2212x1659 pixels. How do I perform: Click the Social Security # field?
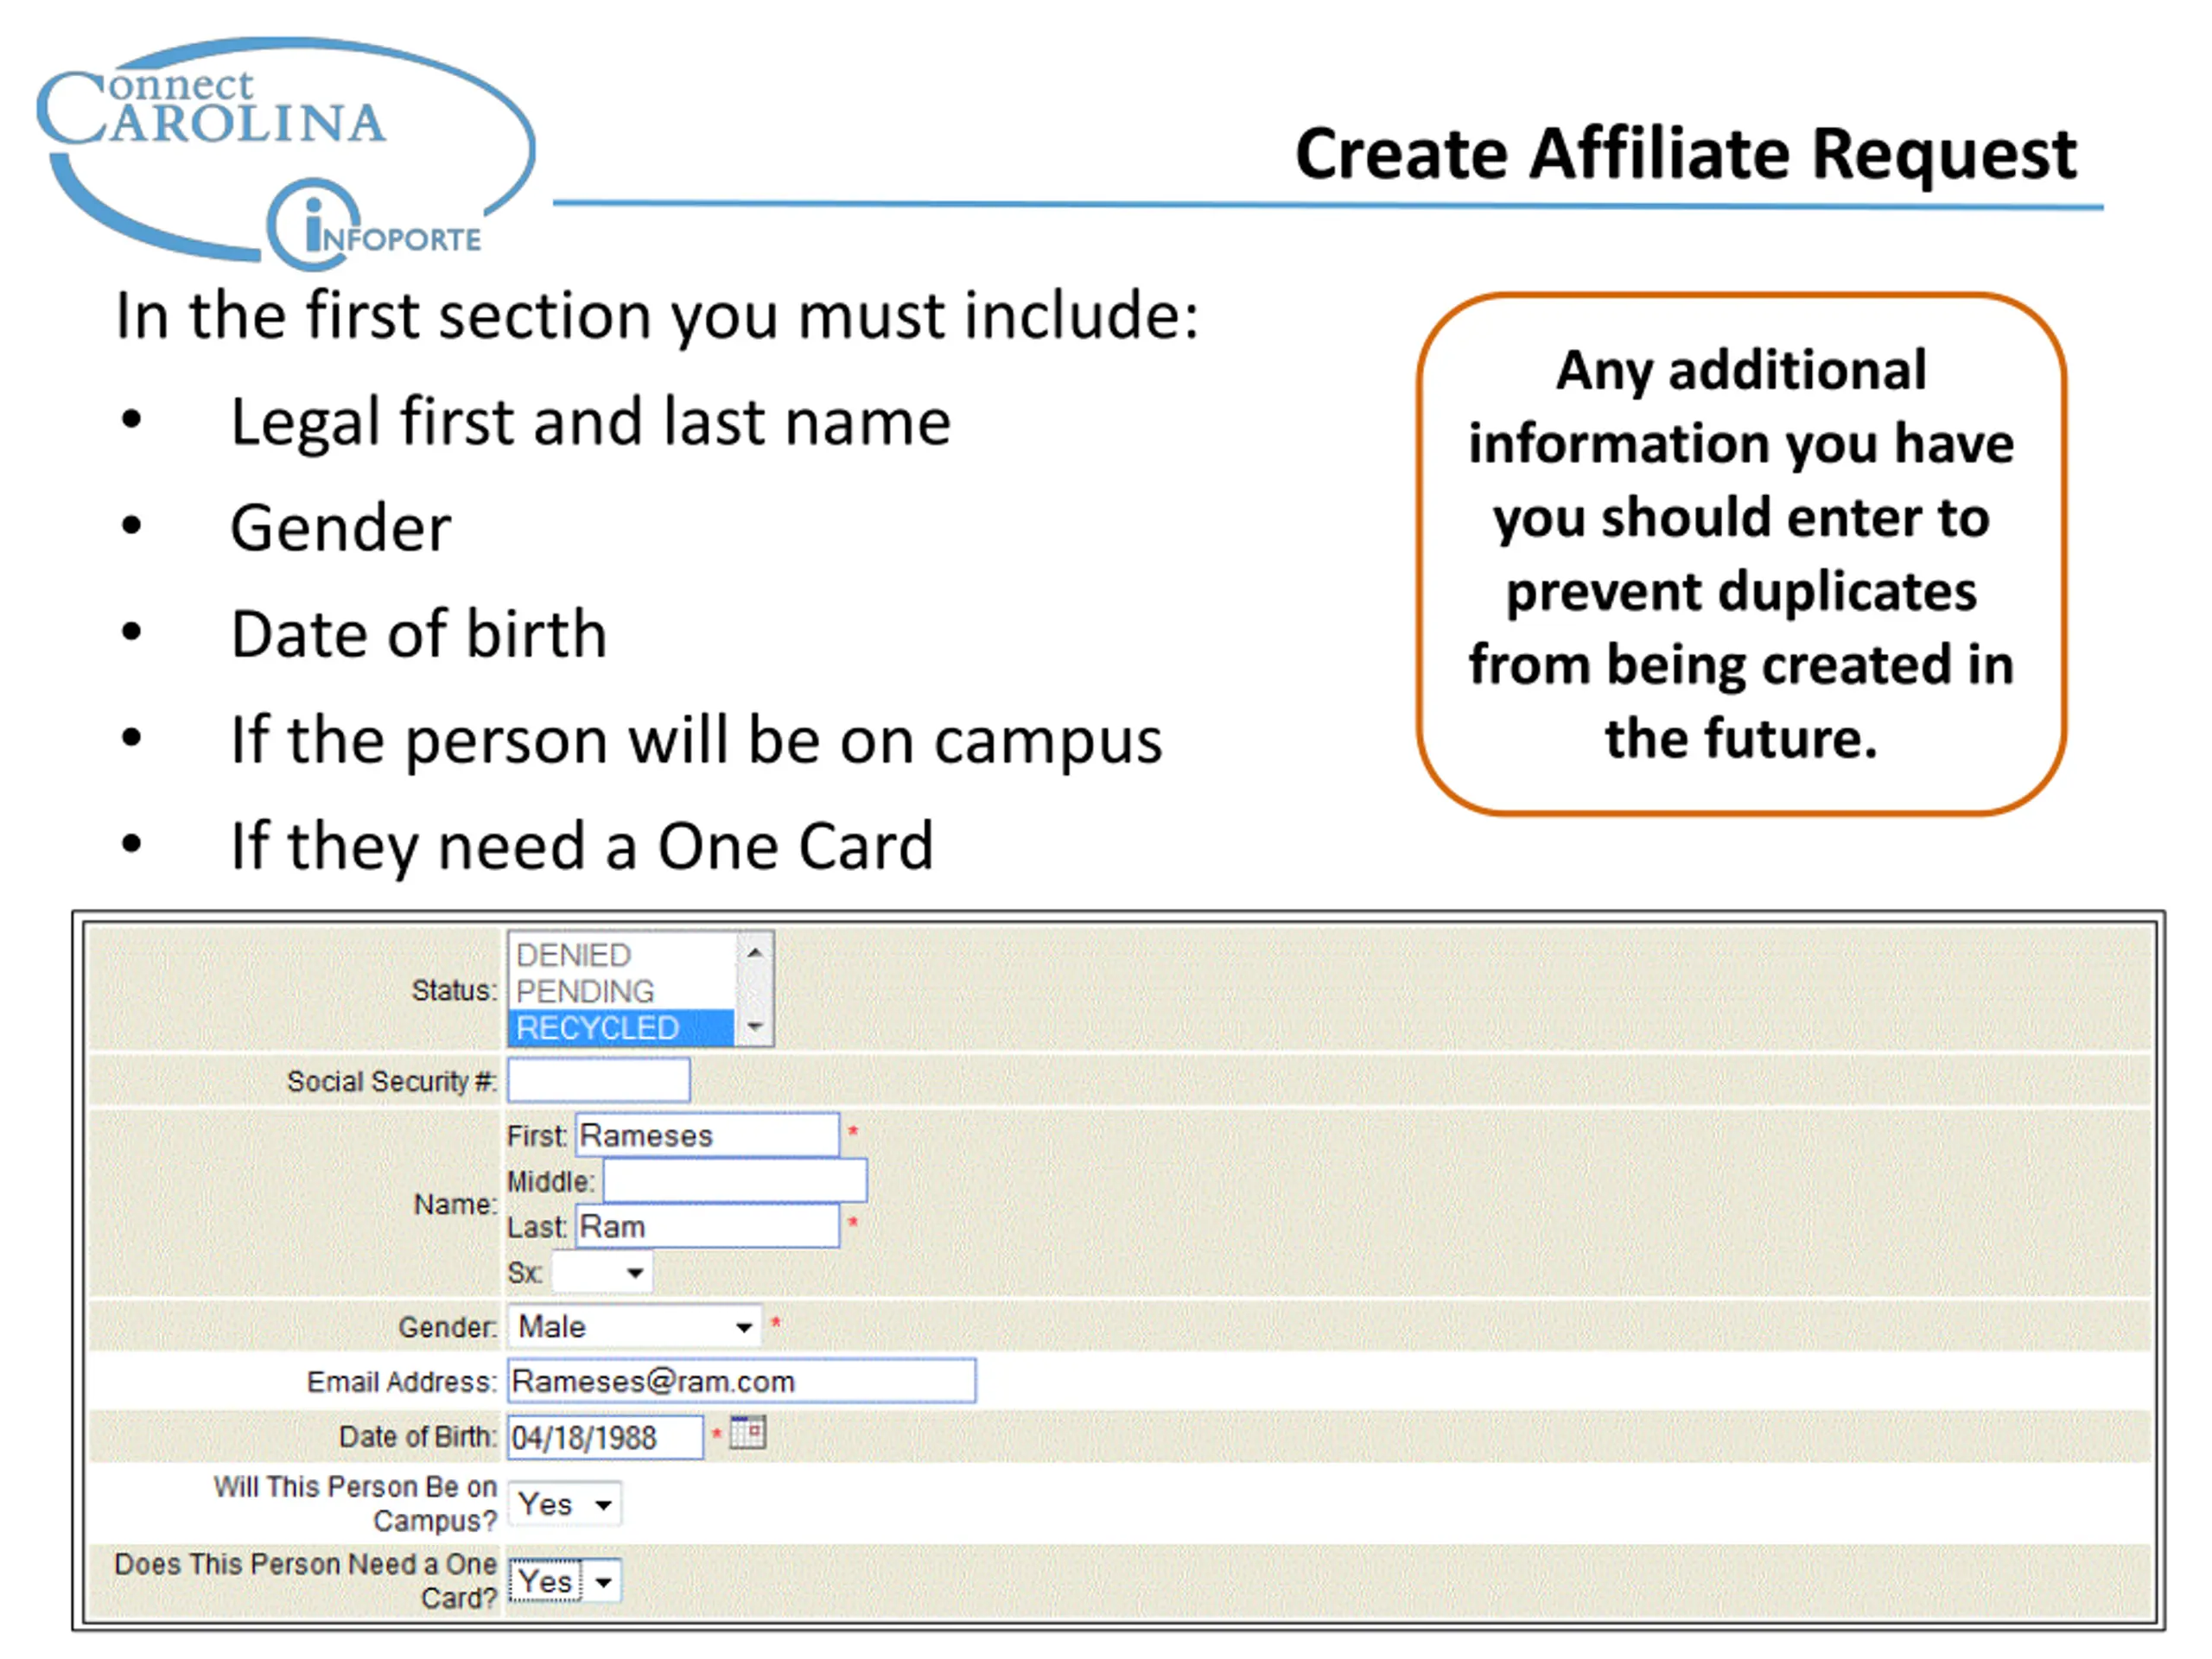click(x=598, y=1080)
